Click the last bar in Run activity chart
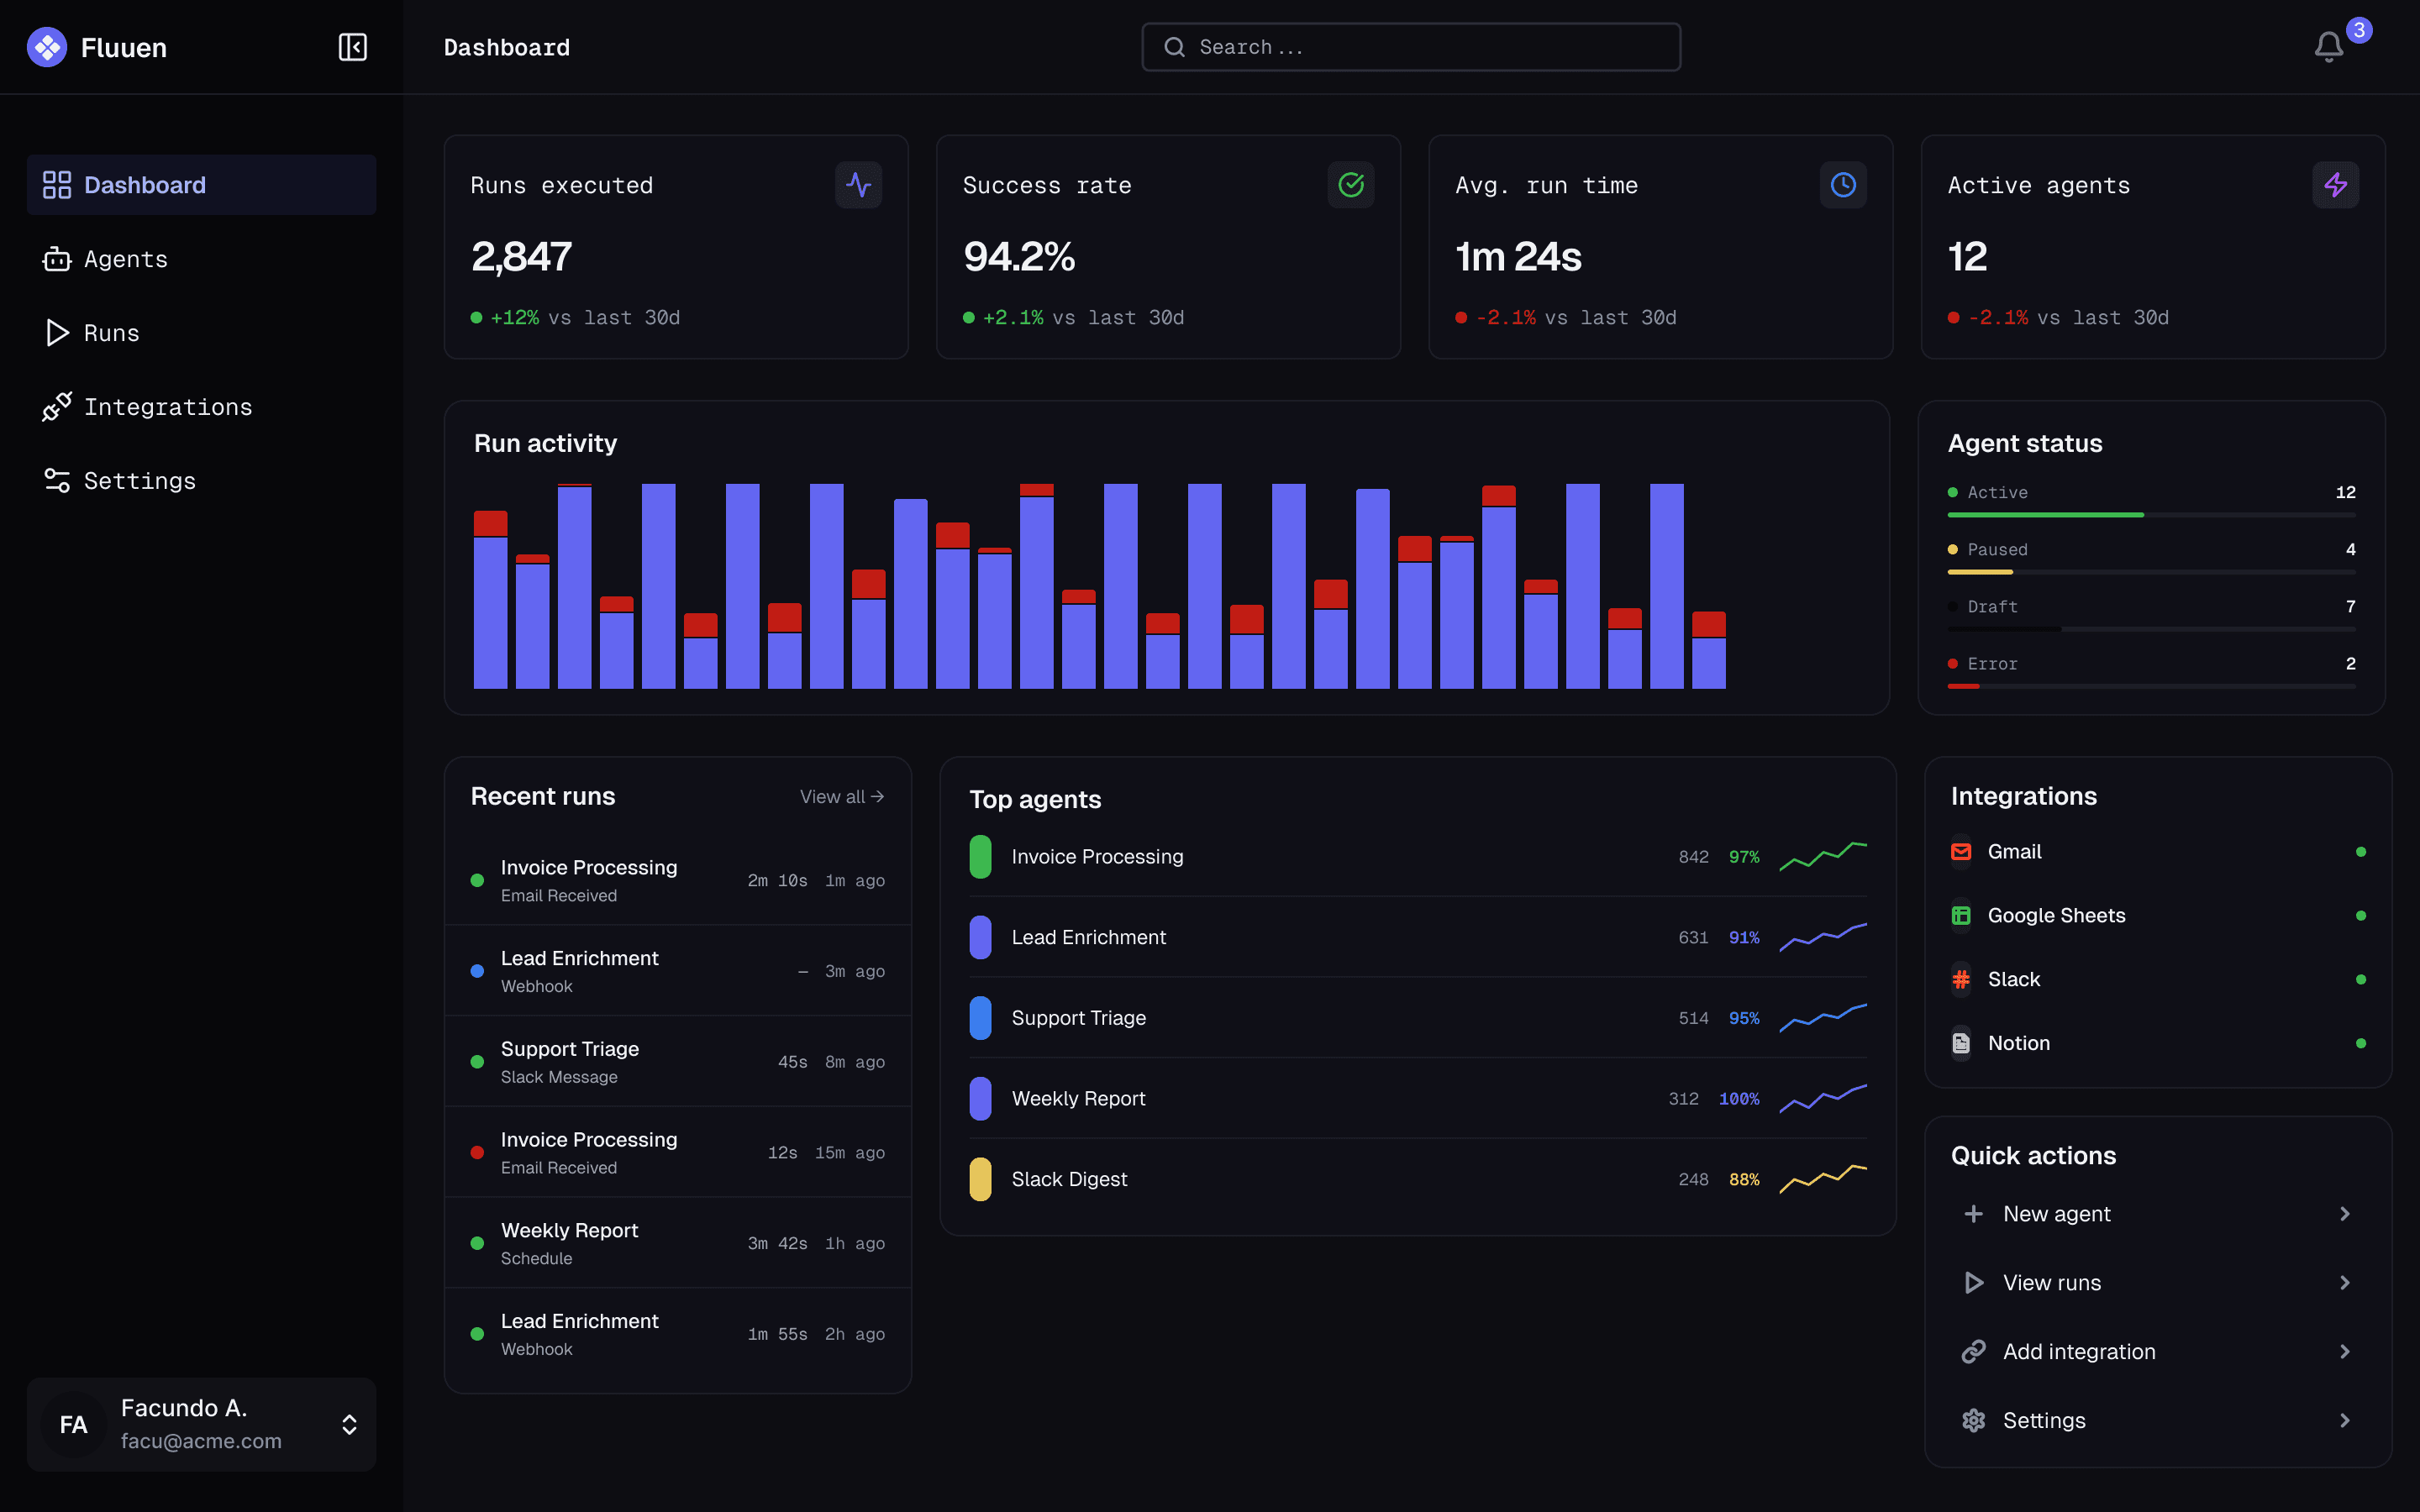The width and height of the screenshot is (2420, 1512). pyautogui.click(x=1708, y=650)
